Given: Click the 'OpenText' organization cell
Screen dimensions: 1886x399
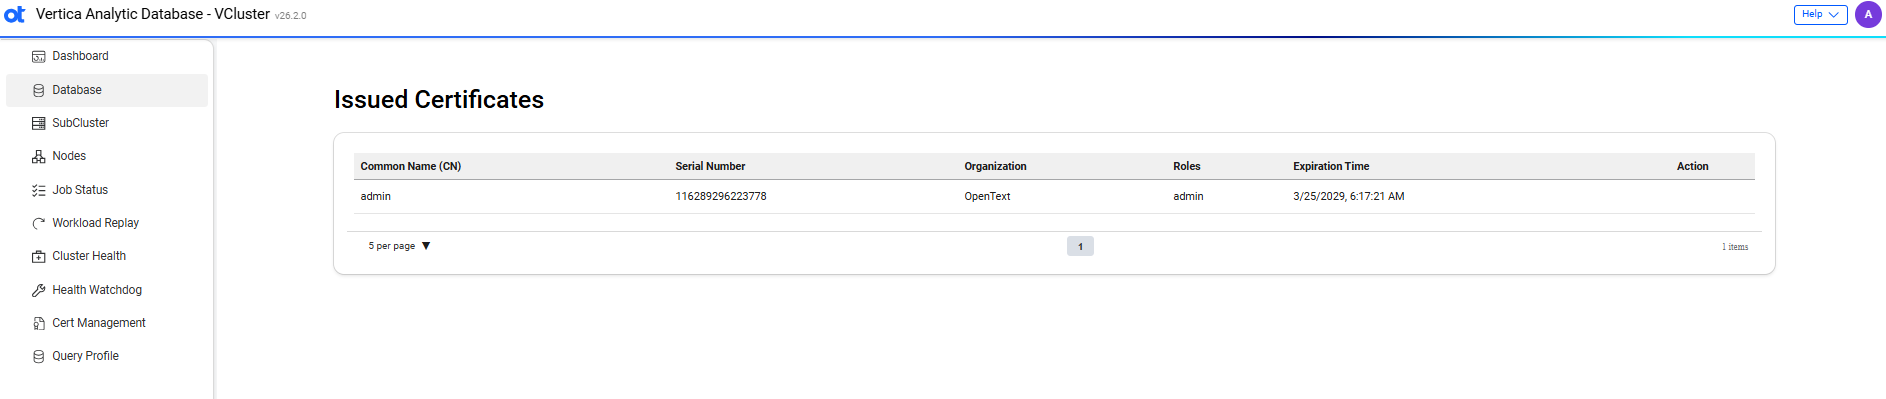Looking at the screenshot, I should pyautogui.click(x=987, y=196).
